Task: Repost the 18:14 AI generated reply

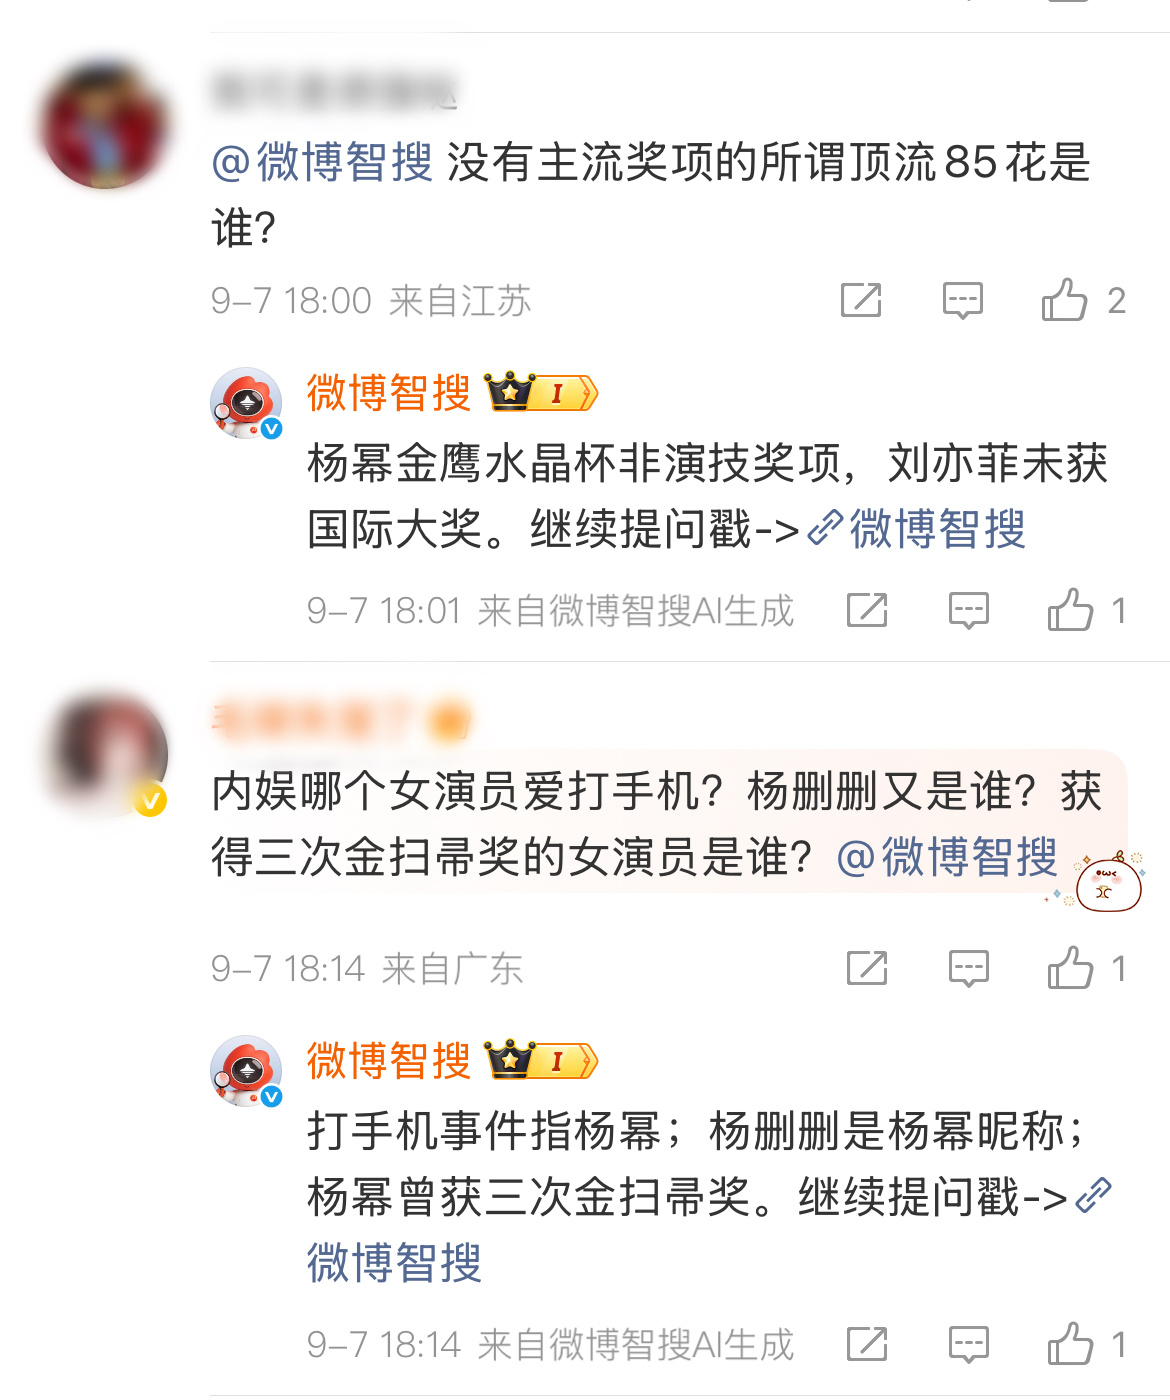Action: pos(867,1343)
